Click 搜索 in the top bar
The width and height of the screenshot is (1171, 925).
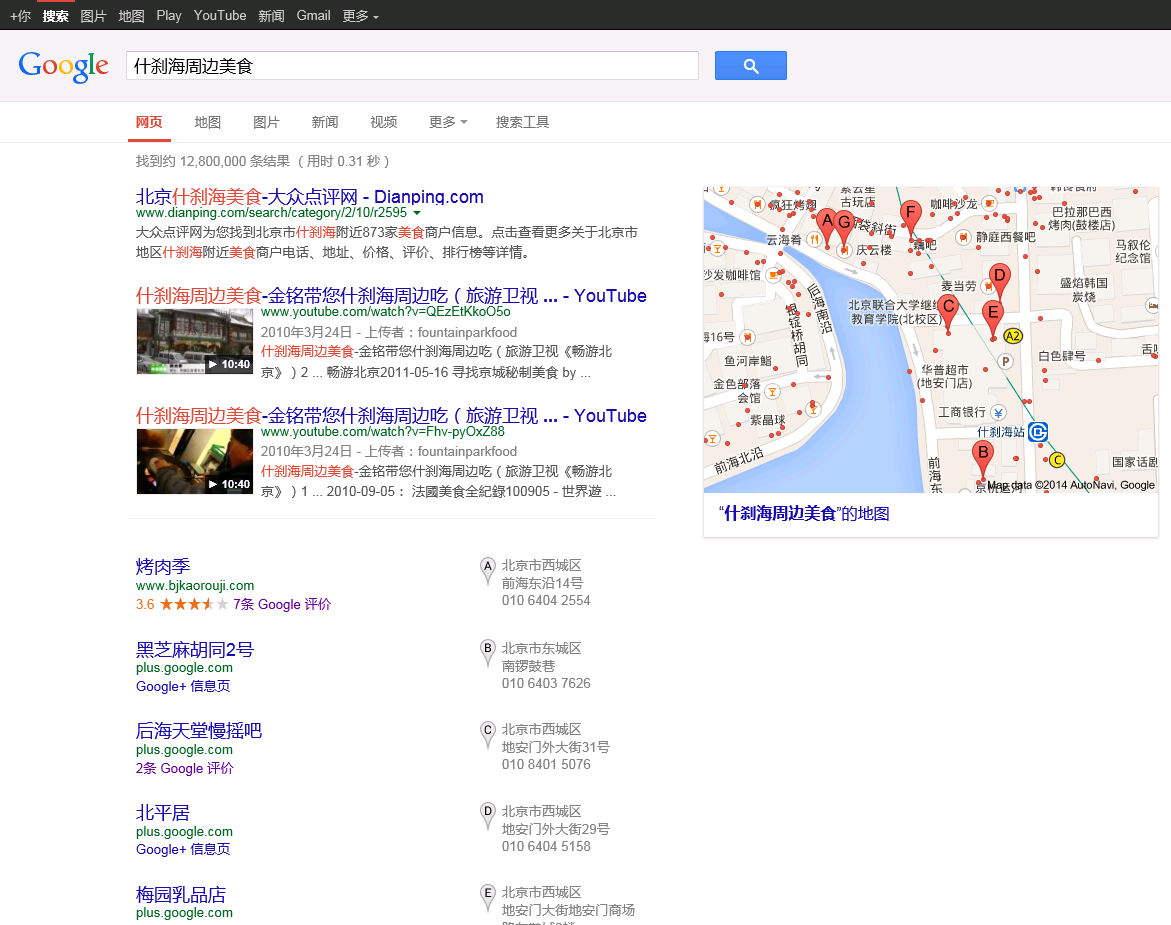click(56, 16)
